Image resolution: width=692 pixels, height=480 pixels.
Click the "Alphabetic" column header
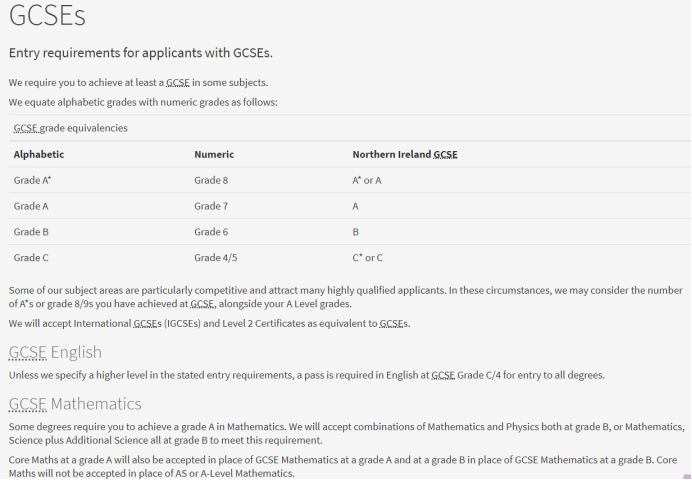[39, 155]
